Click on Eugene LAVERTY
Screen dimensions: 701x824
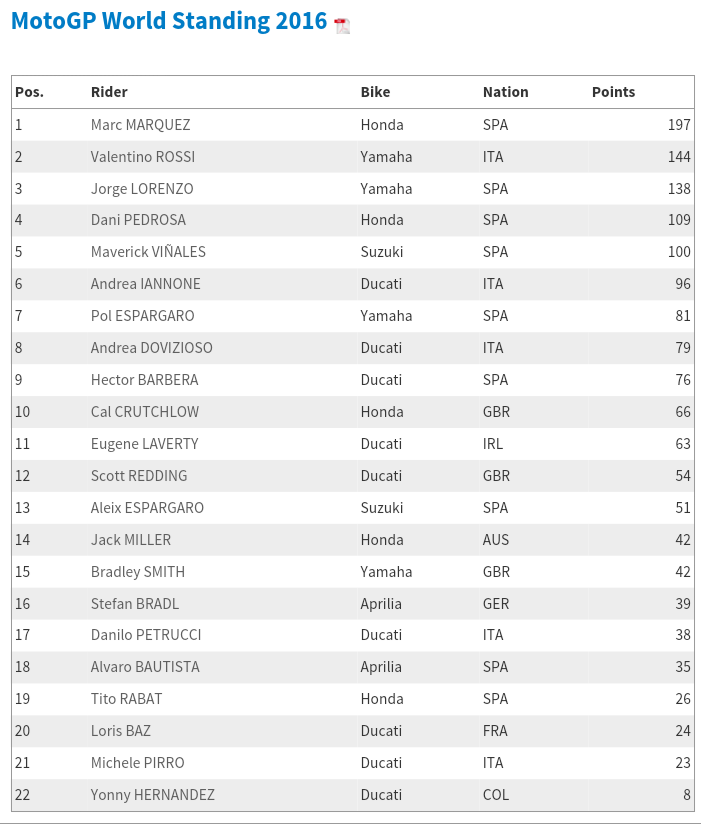[144, 444]
